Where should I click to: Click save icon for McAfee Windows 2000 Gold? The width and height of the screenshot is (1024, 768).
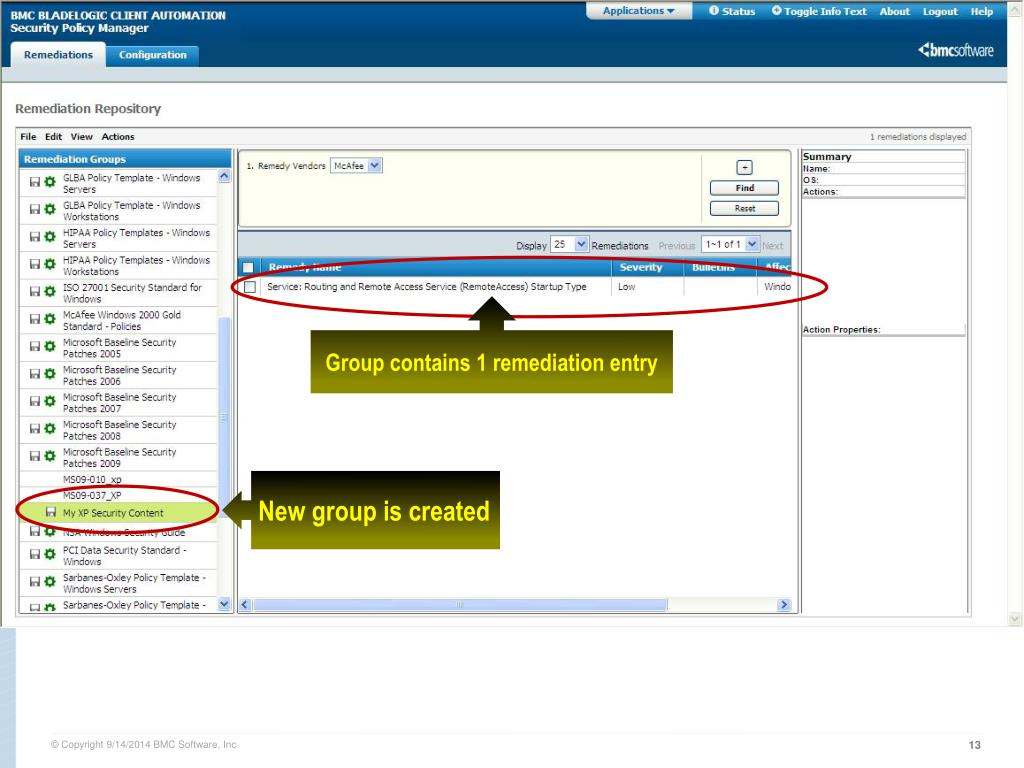point(35,319)
